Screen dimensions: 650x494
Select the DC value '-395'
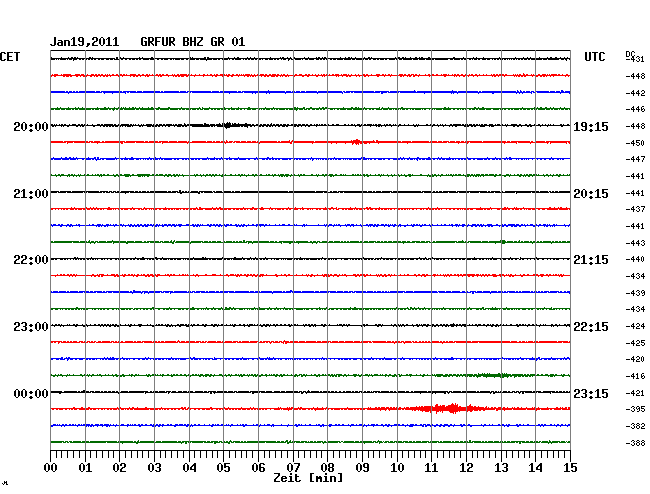(635, 409)
